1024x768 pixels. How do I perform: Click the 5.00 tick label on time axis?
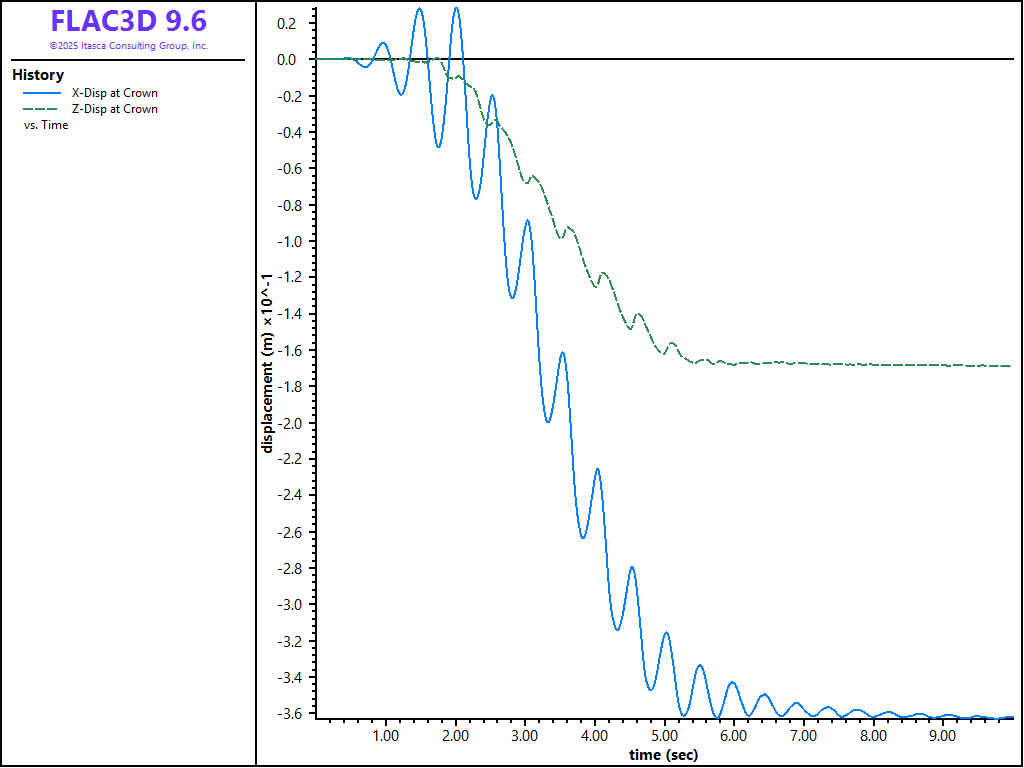click(664, 736)
